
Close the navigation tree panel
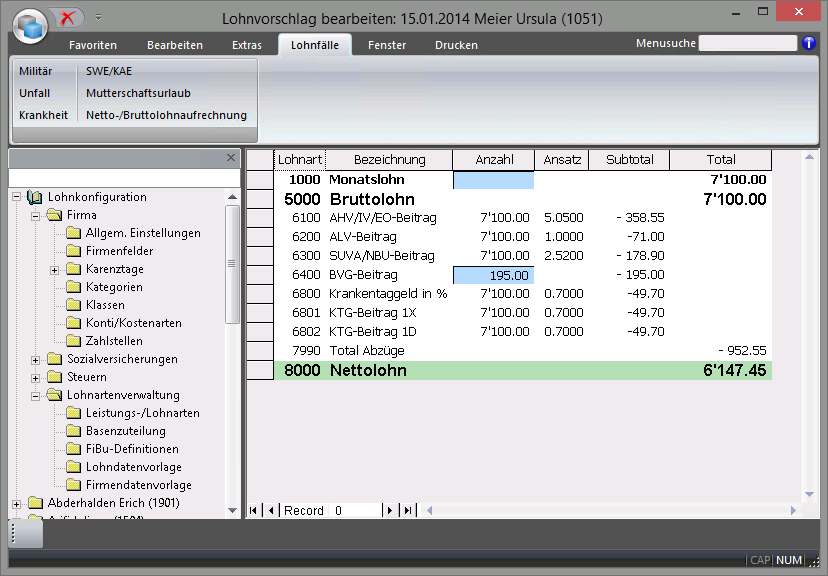[x=231, y=158]
